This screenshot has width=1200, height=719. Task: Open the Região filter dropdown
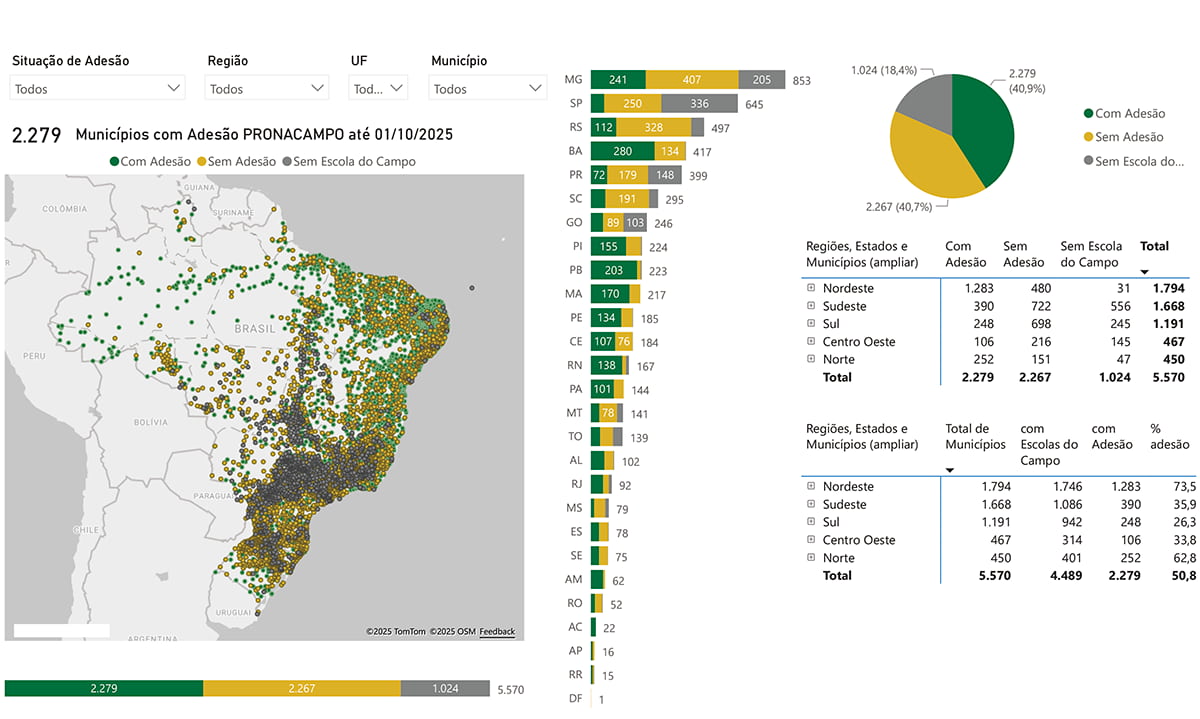tap(267, 89)
